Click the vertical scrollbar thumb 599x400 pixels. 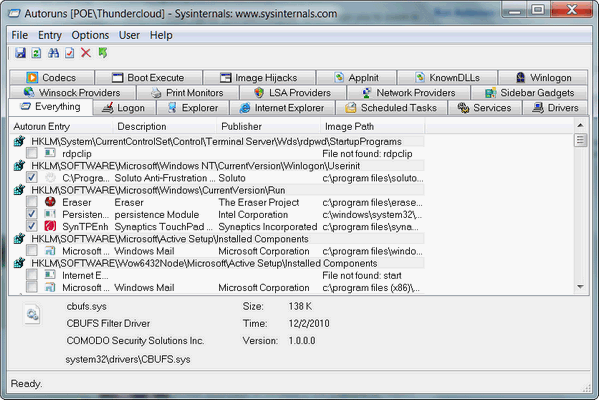point(580,140)
